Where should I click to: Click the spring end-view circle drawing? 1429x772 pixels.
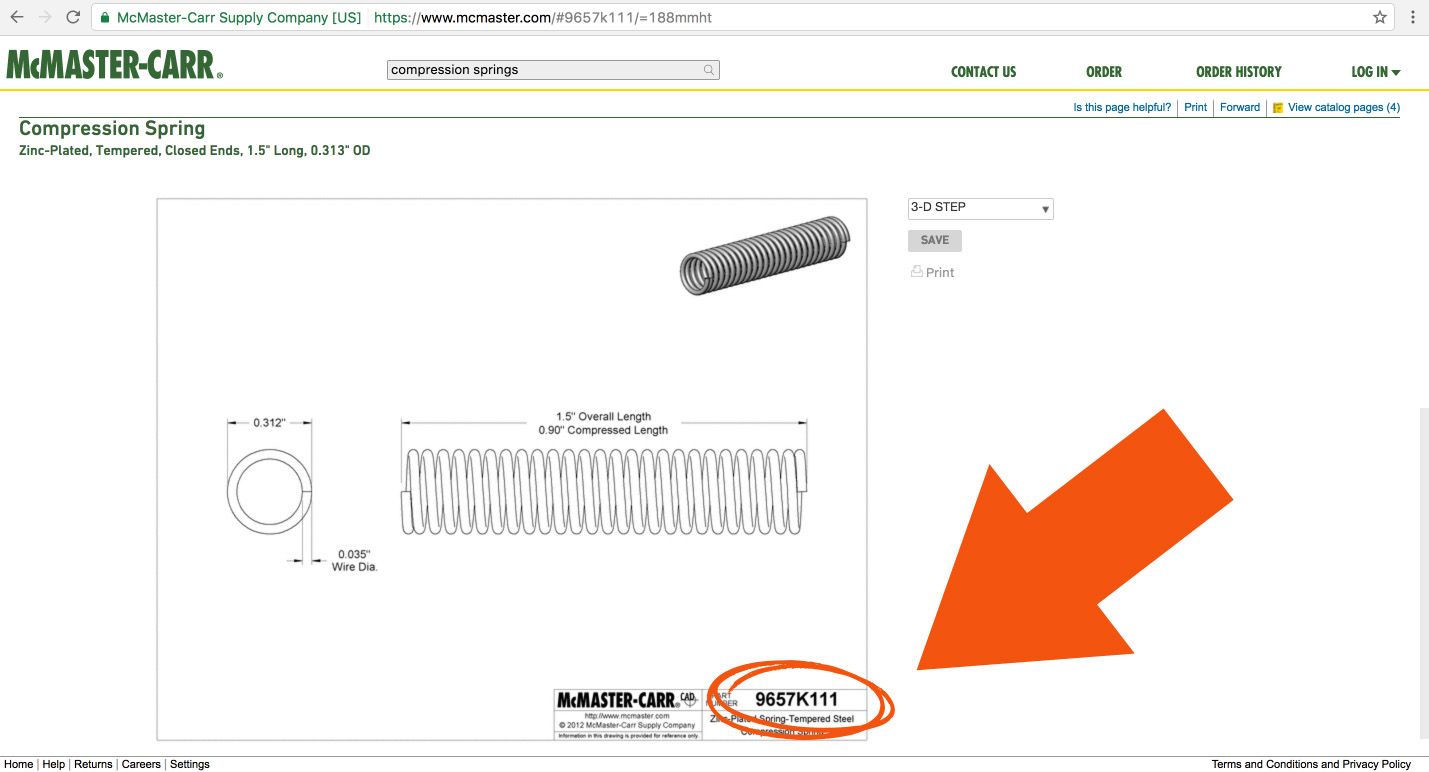tap(270, 492)
